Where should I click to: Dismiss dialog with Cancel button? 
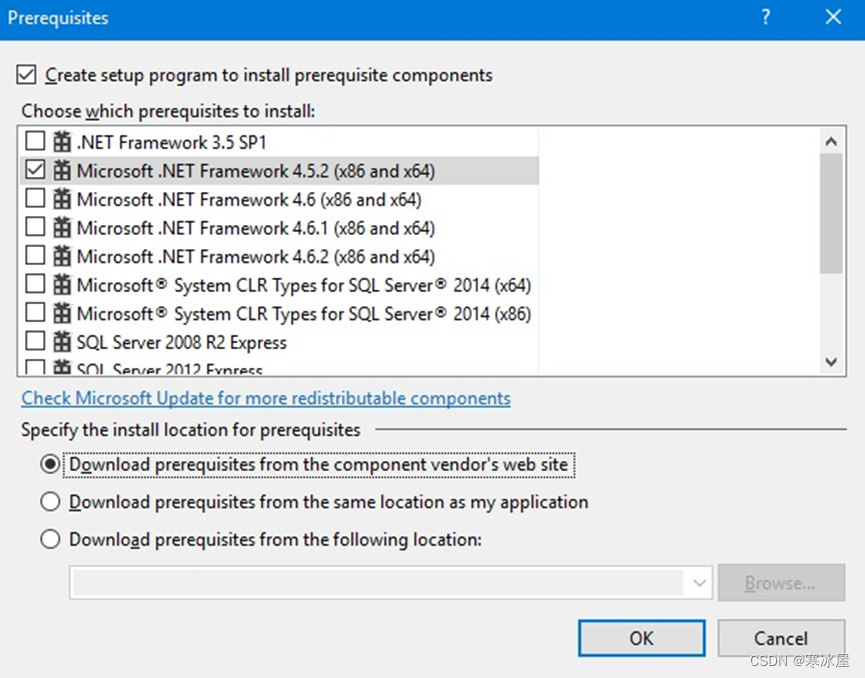point(781,638)
